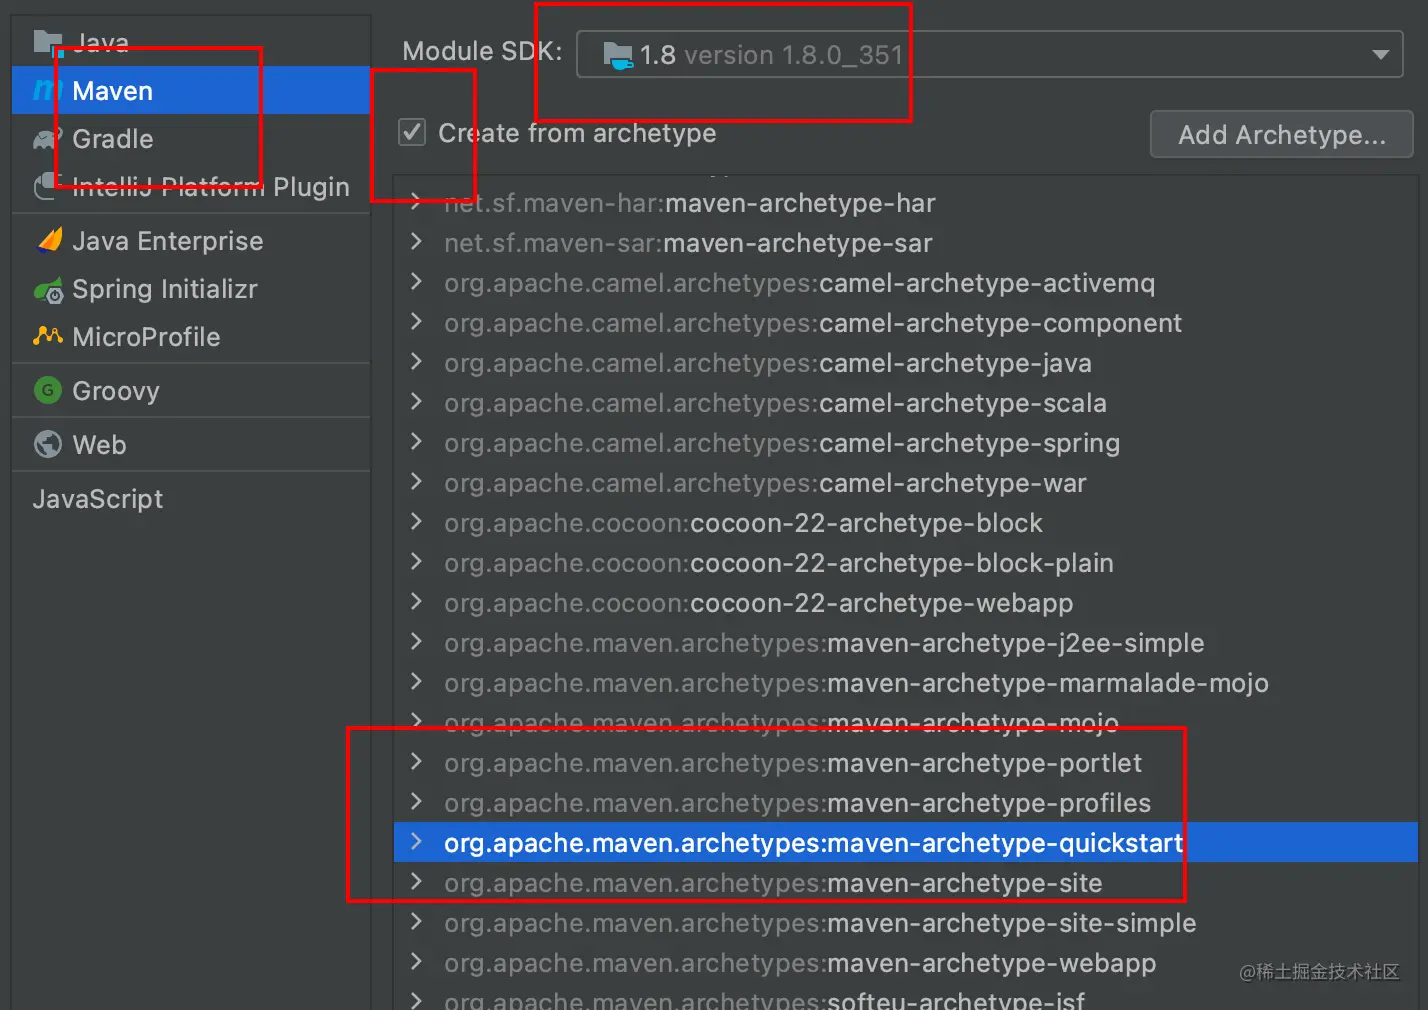Choose Spring Initializr in sidebar
Image resolution: width=1428 pixels, height=1010 pixels.
(191, 289)
